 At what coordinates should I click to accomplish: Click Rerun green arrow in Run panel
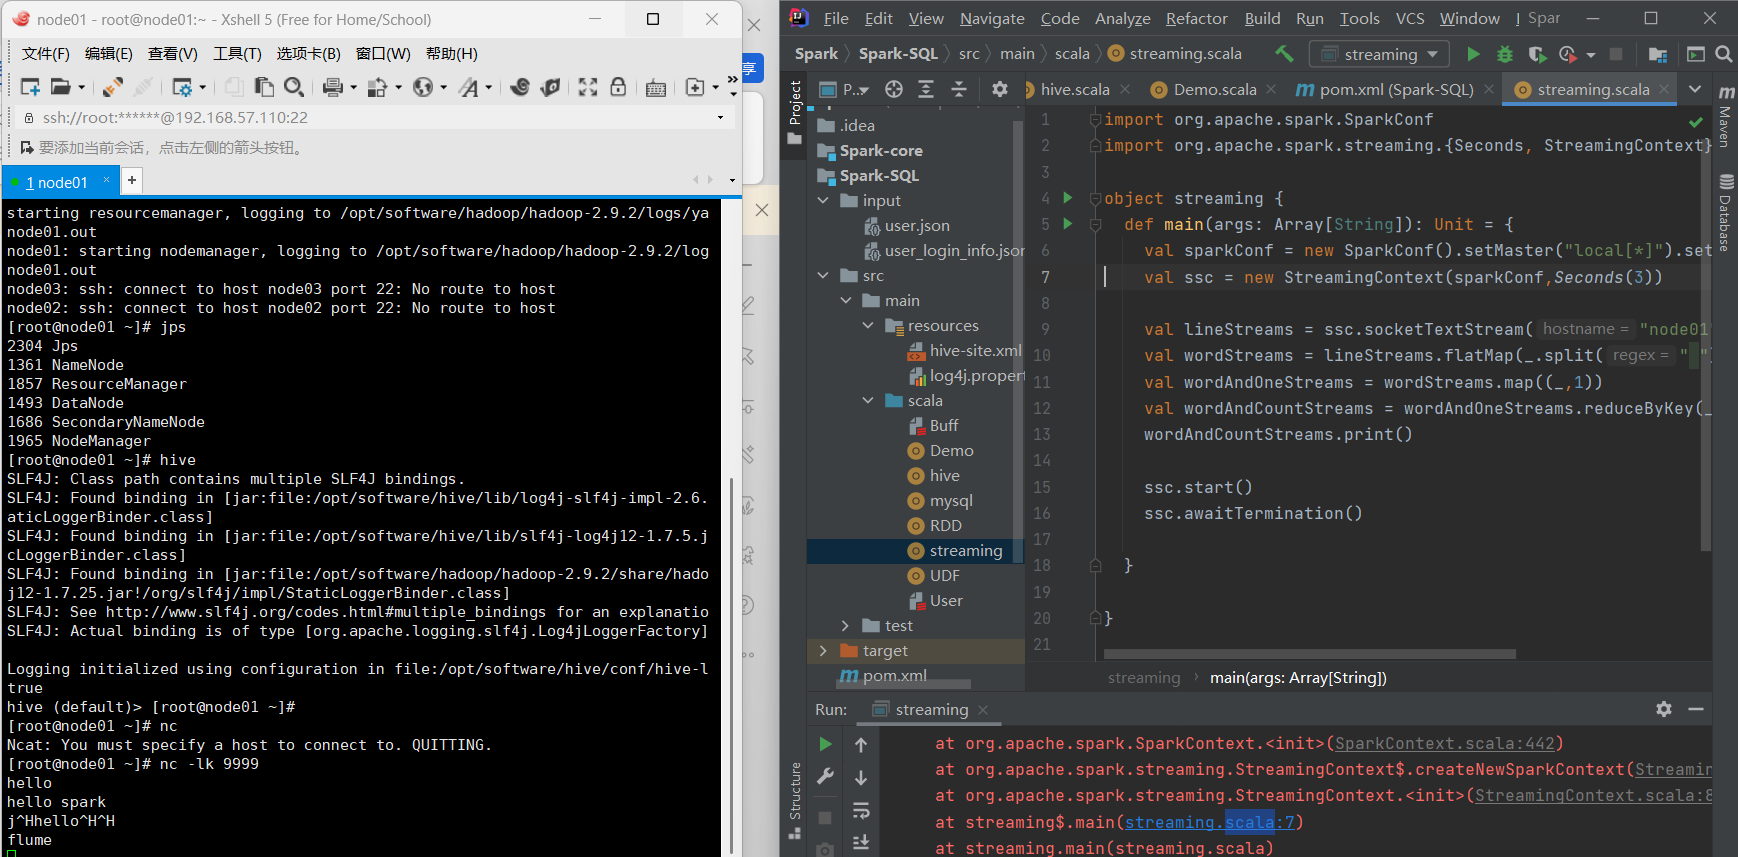pos(825,744)
